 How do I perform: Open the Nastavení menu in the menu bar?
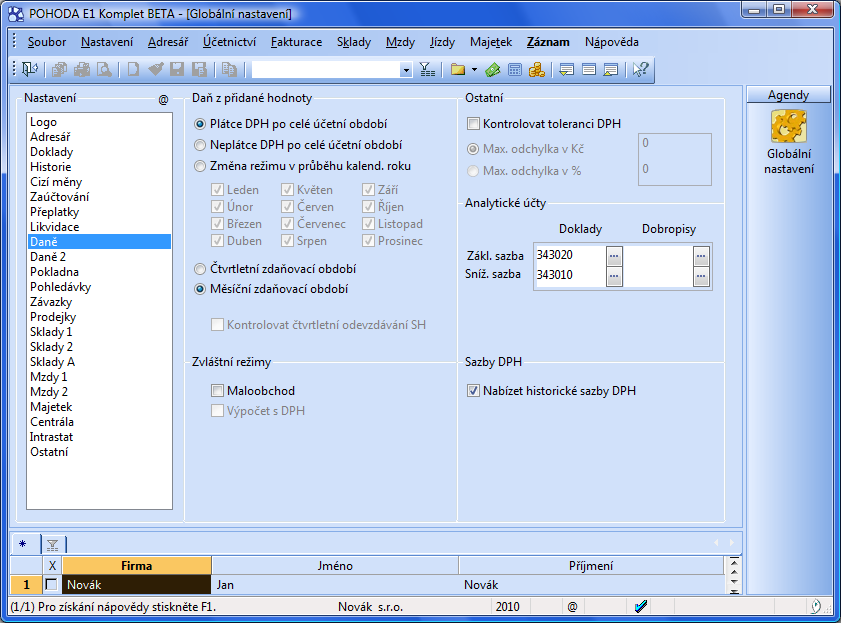(x=107, y=42)
